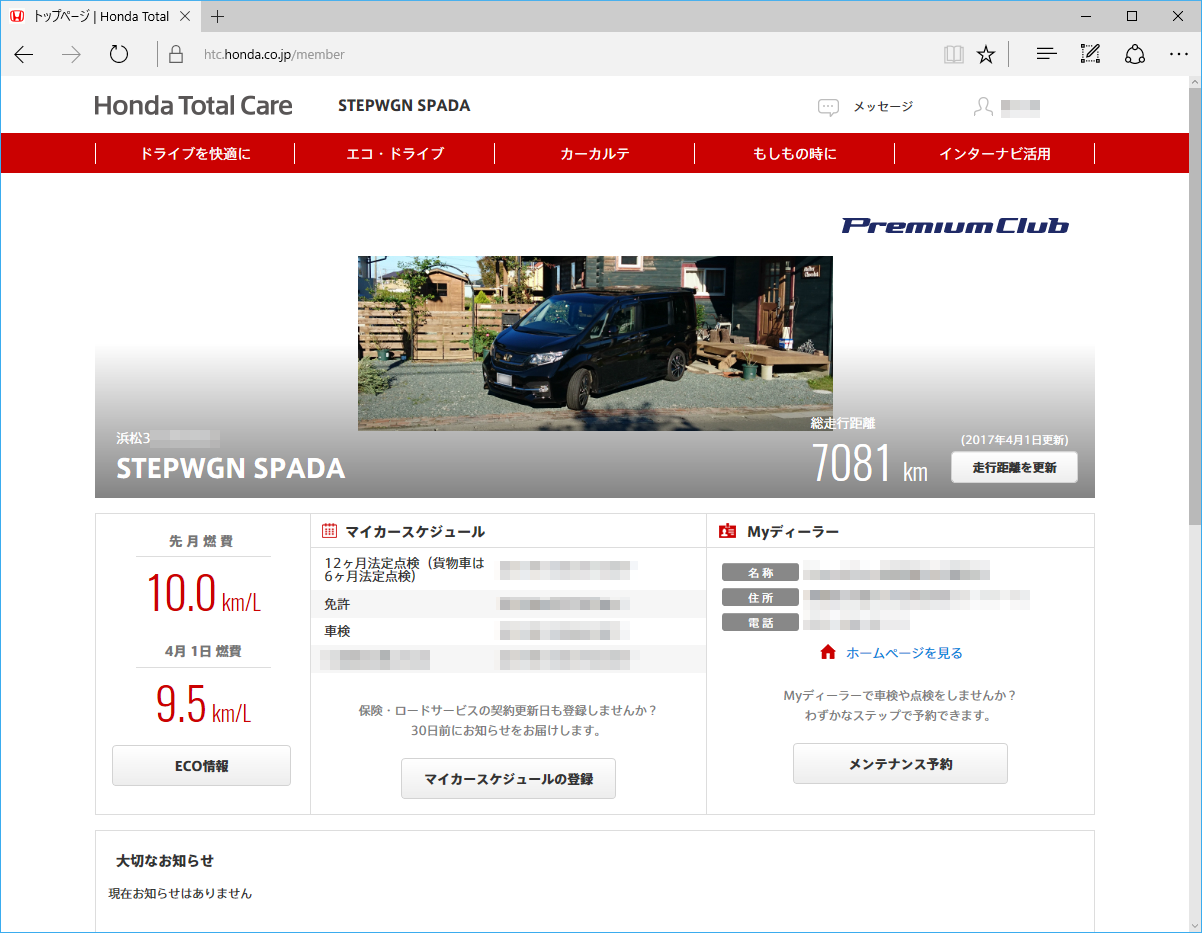Screen dimensions: 1202x933
Task: Open the Share icon in toolbar
Action: pos(1135,55)
